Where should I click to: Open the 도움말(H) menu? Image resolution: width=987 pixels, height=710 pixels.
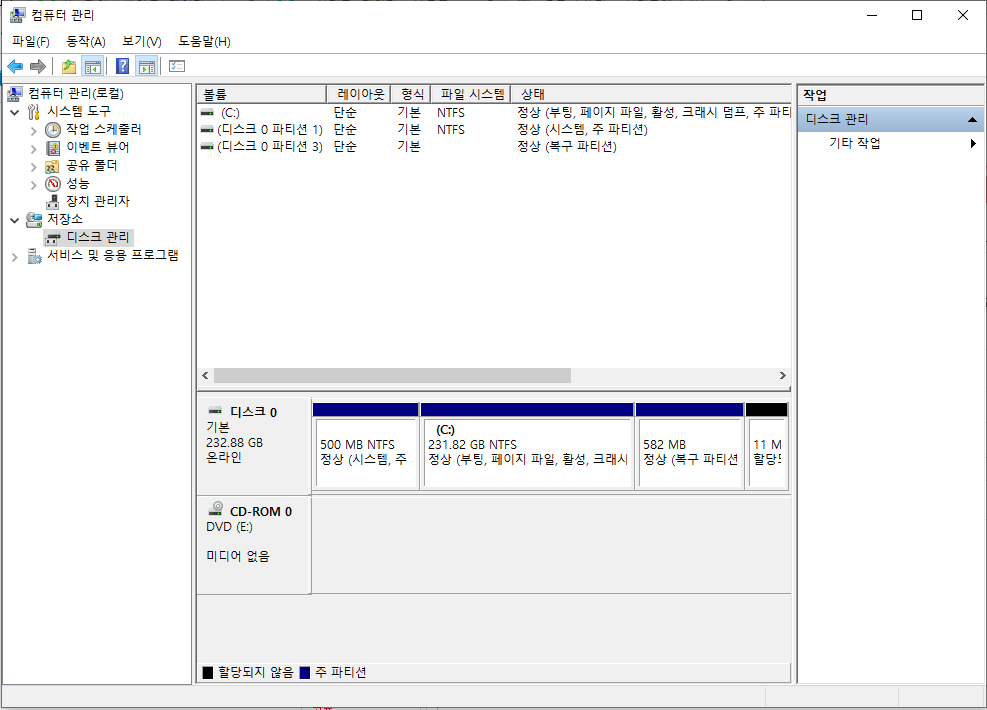pos(204,42)
